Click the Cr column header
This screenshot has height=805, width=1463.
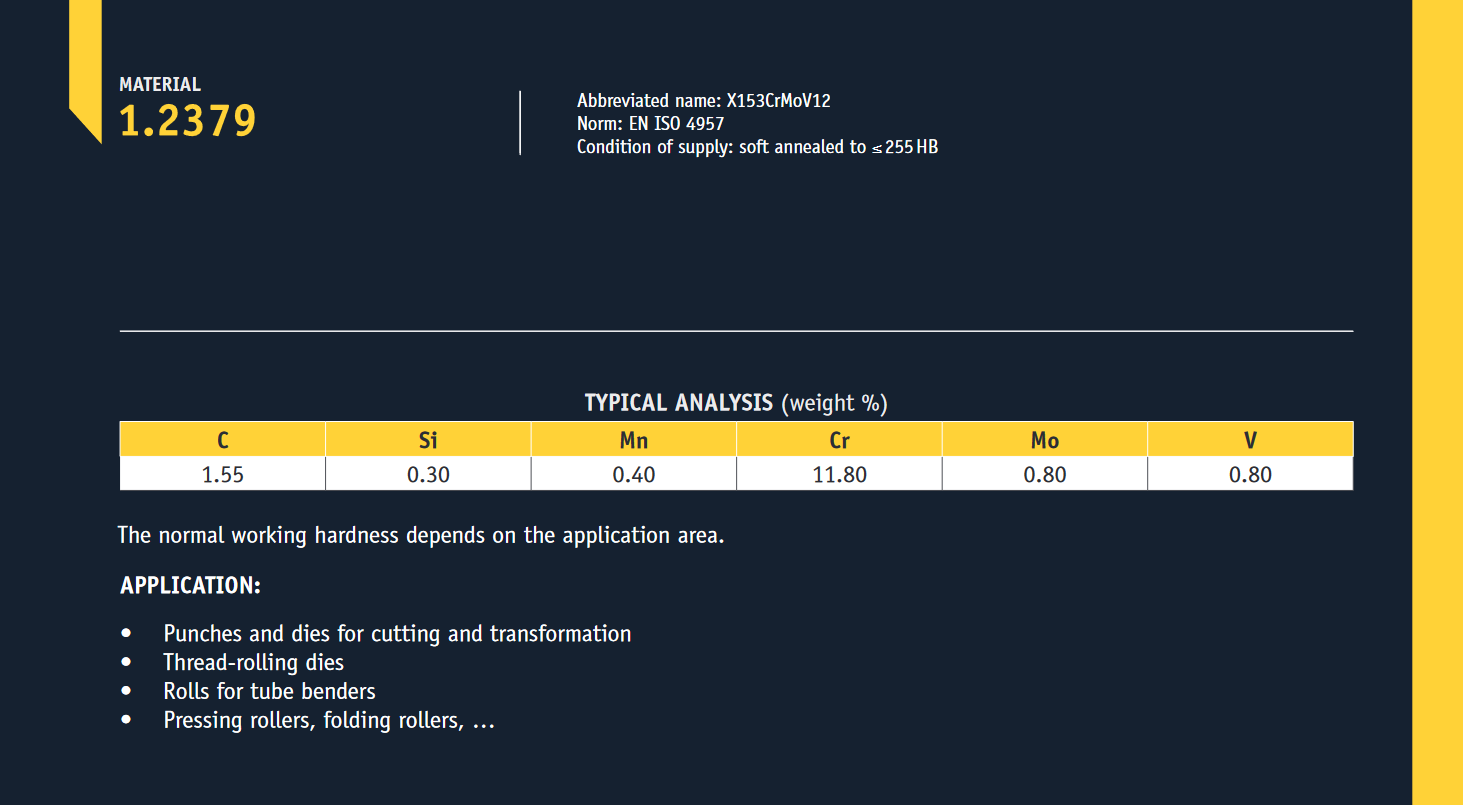[839, 440]
